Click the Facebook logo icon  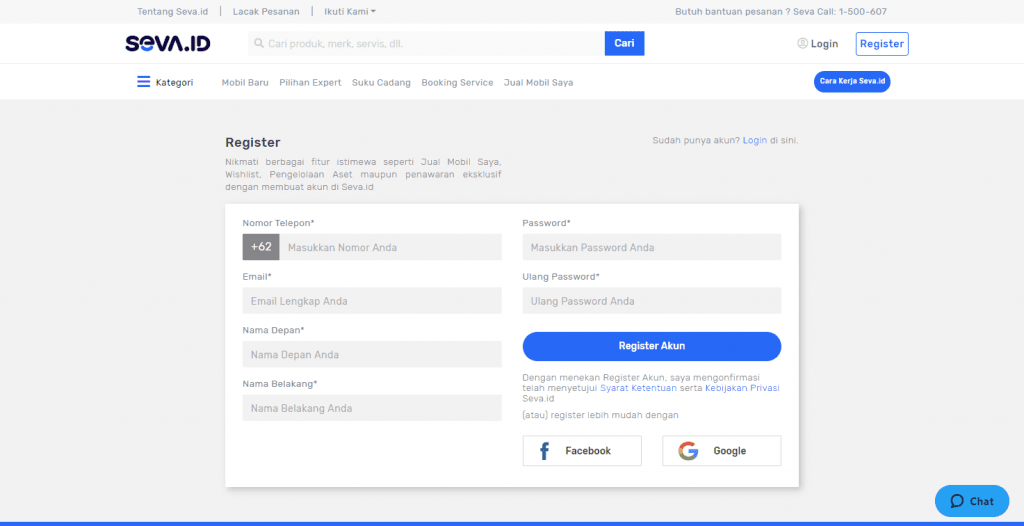[544, 451]
